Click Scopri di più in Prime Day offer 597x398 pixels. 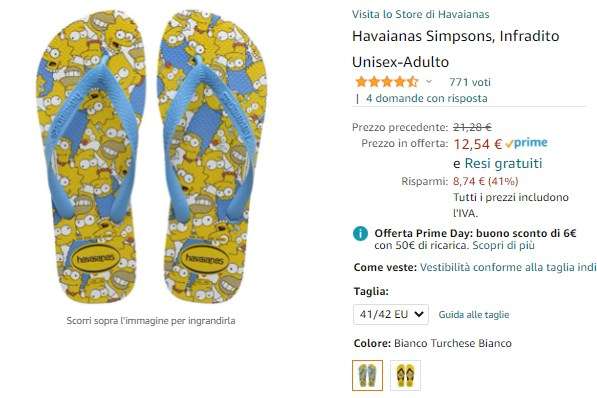(x=503, y=245)
